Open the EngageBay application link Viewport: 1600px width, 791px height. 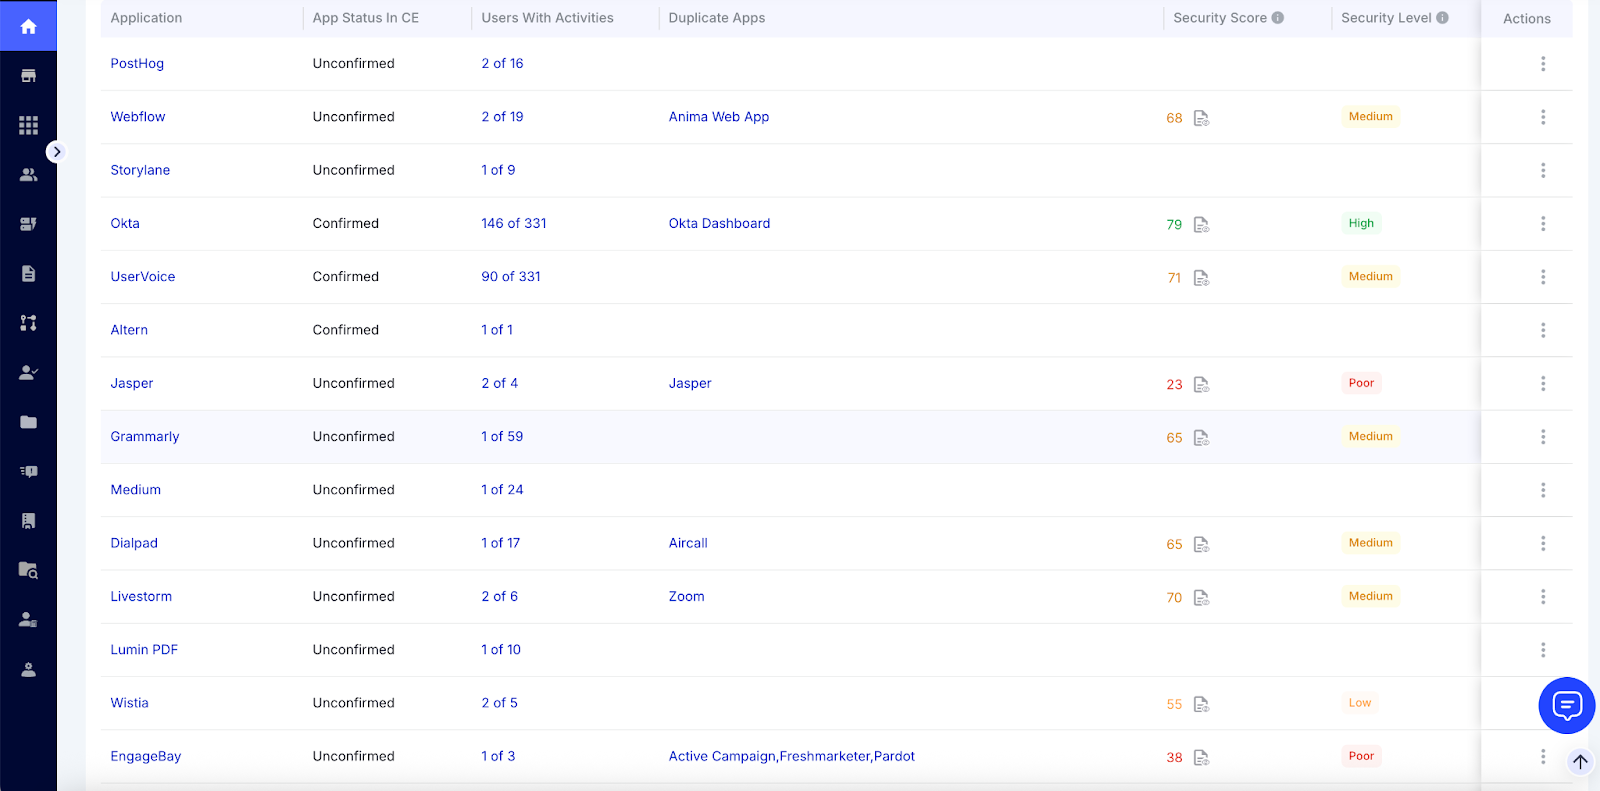click(146, 757)
